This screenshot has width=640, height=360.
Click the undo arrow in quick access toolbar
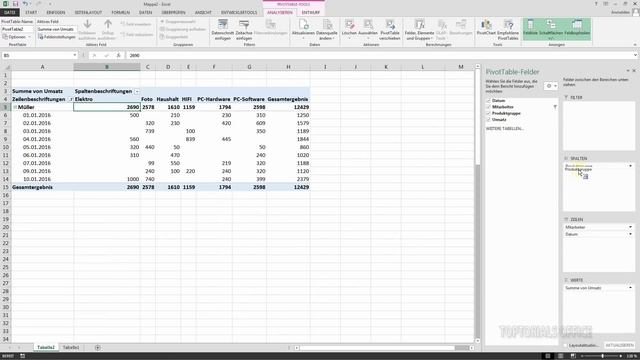click(x=25, y=4)
